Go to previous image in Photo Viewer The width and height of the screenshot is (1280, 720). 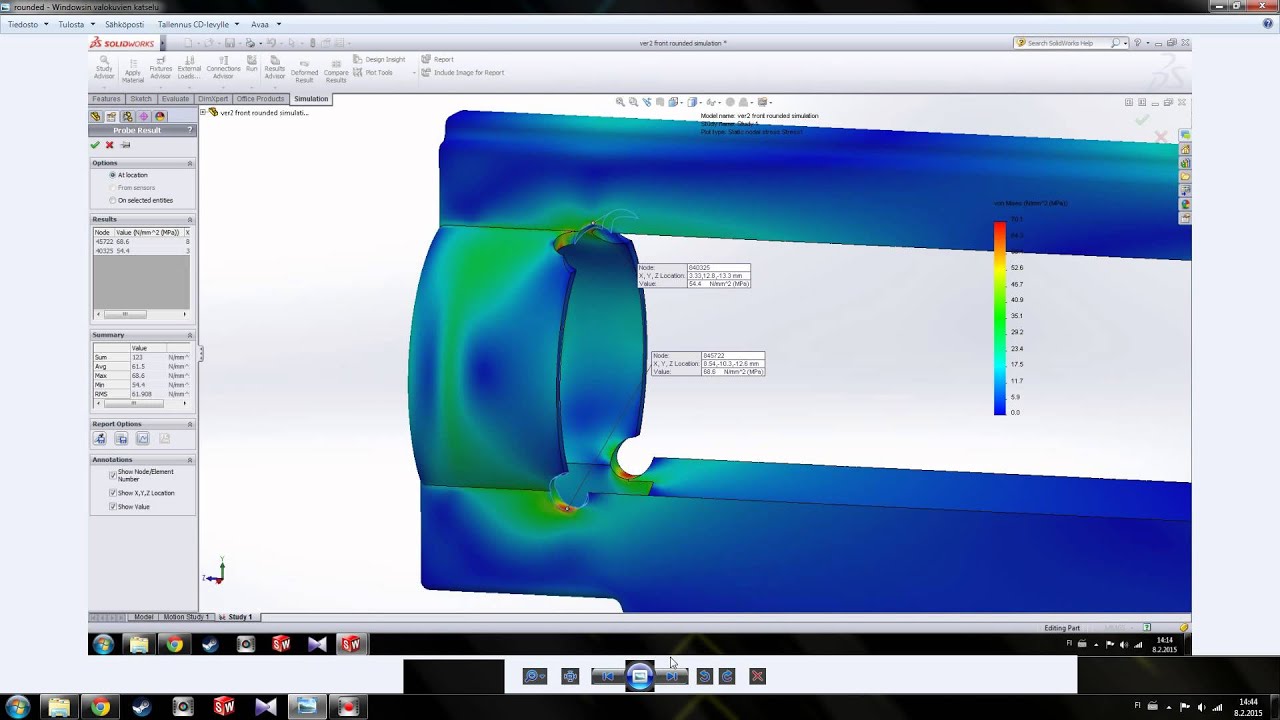pos(607,676)
